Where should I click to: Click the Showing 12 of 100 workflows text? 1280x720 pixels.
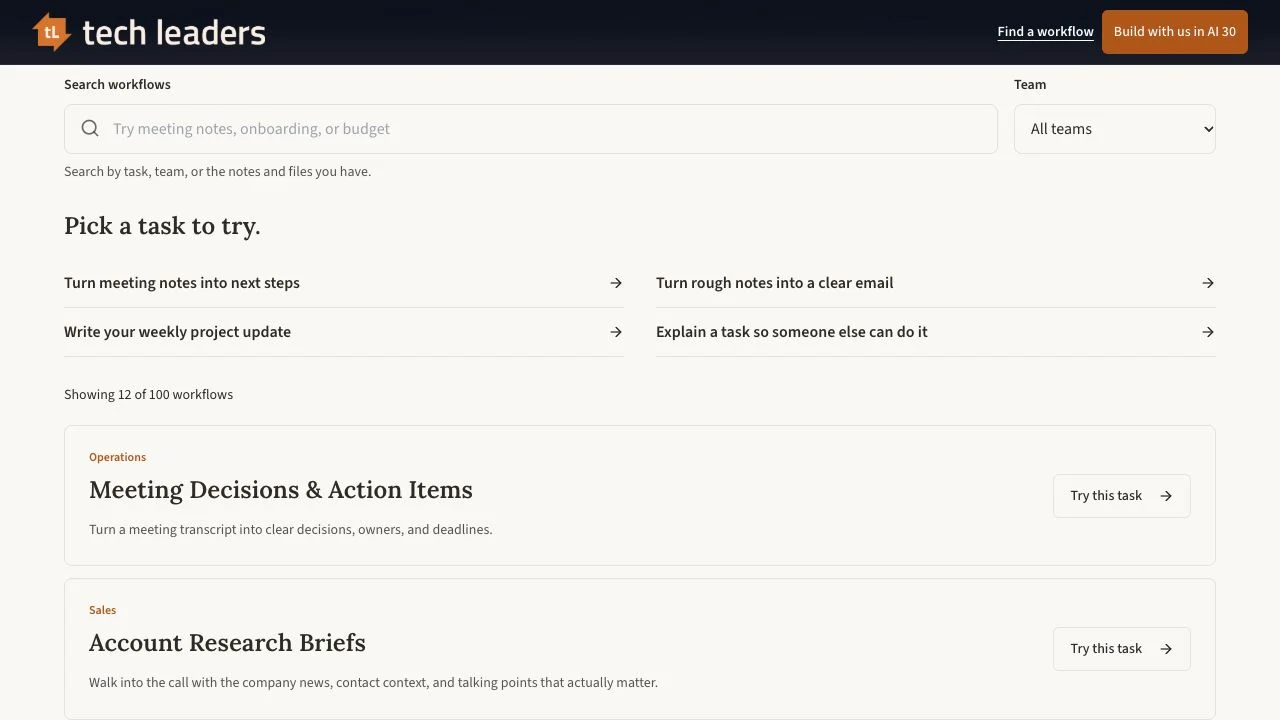148,395
